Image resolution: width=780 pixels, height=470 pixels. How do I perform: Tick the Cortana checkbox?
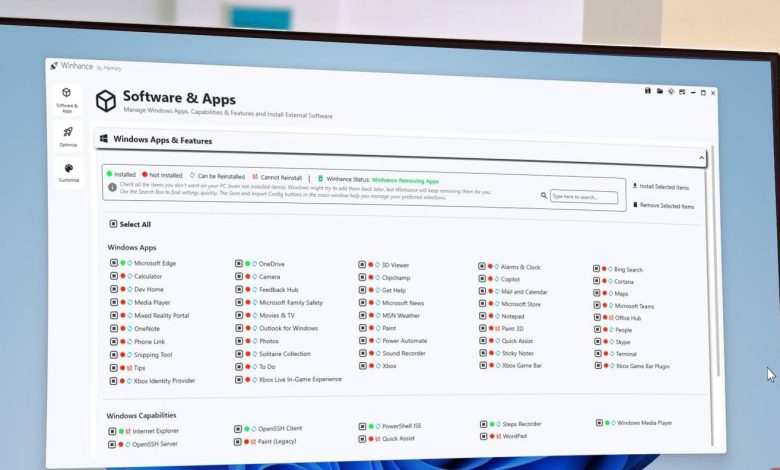coord(596,282)
